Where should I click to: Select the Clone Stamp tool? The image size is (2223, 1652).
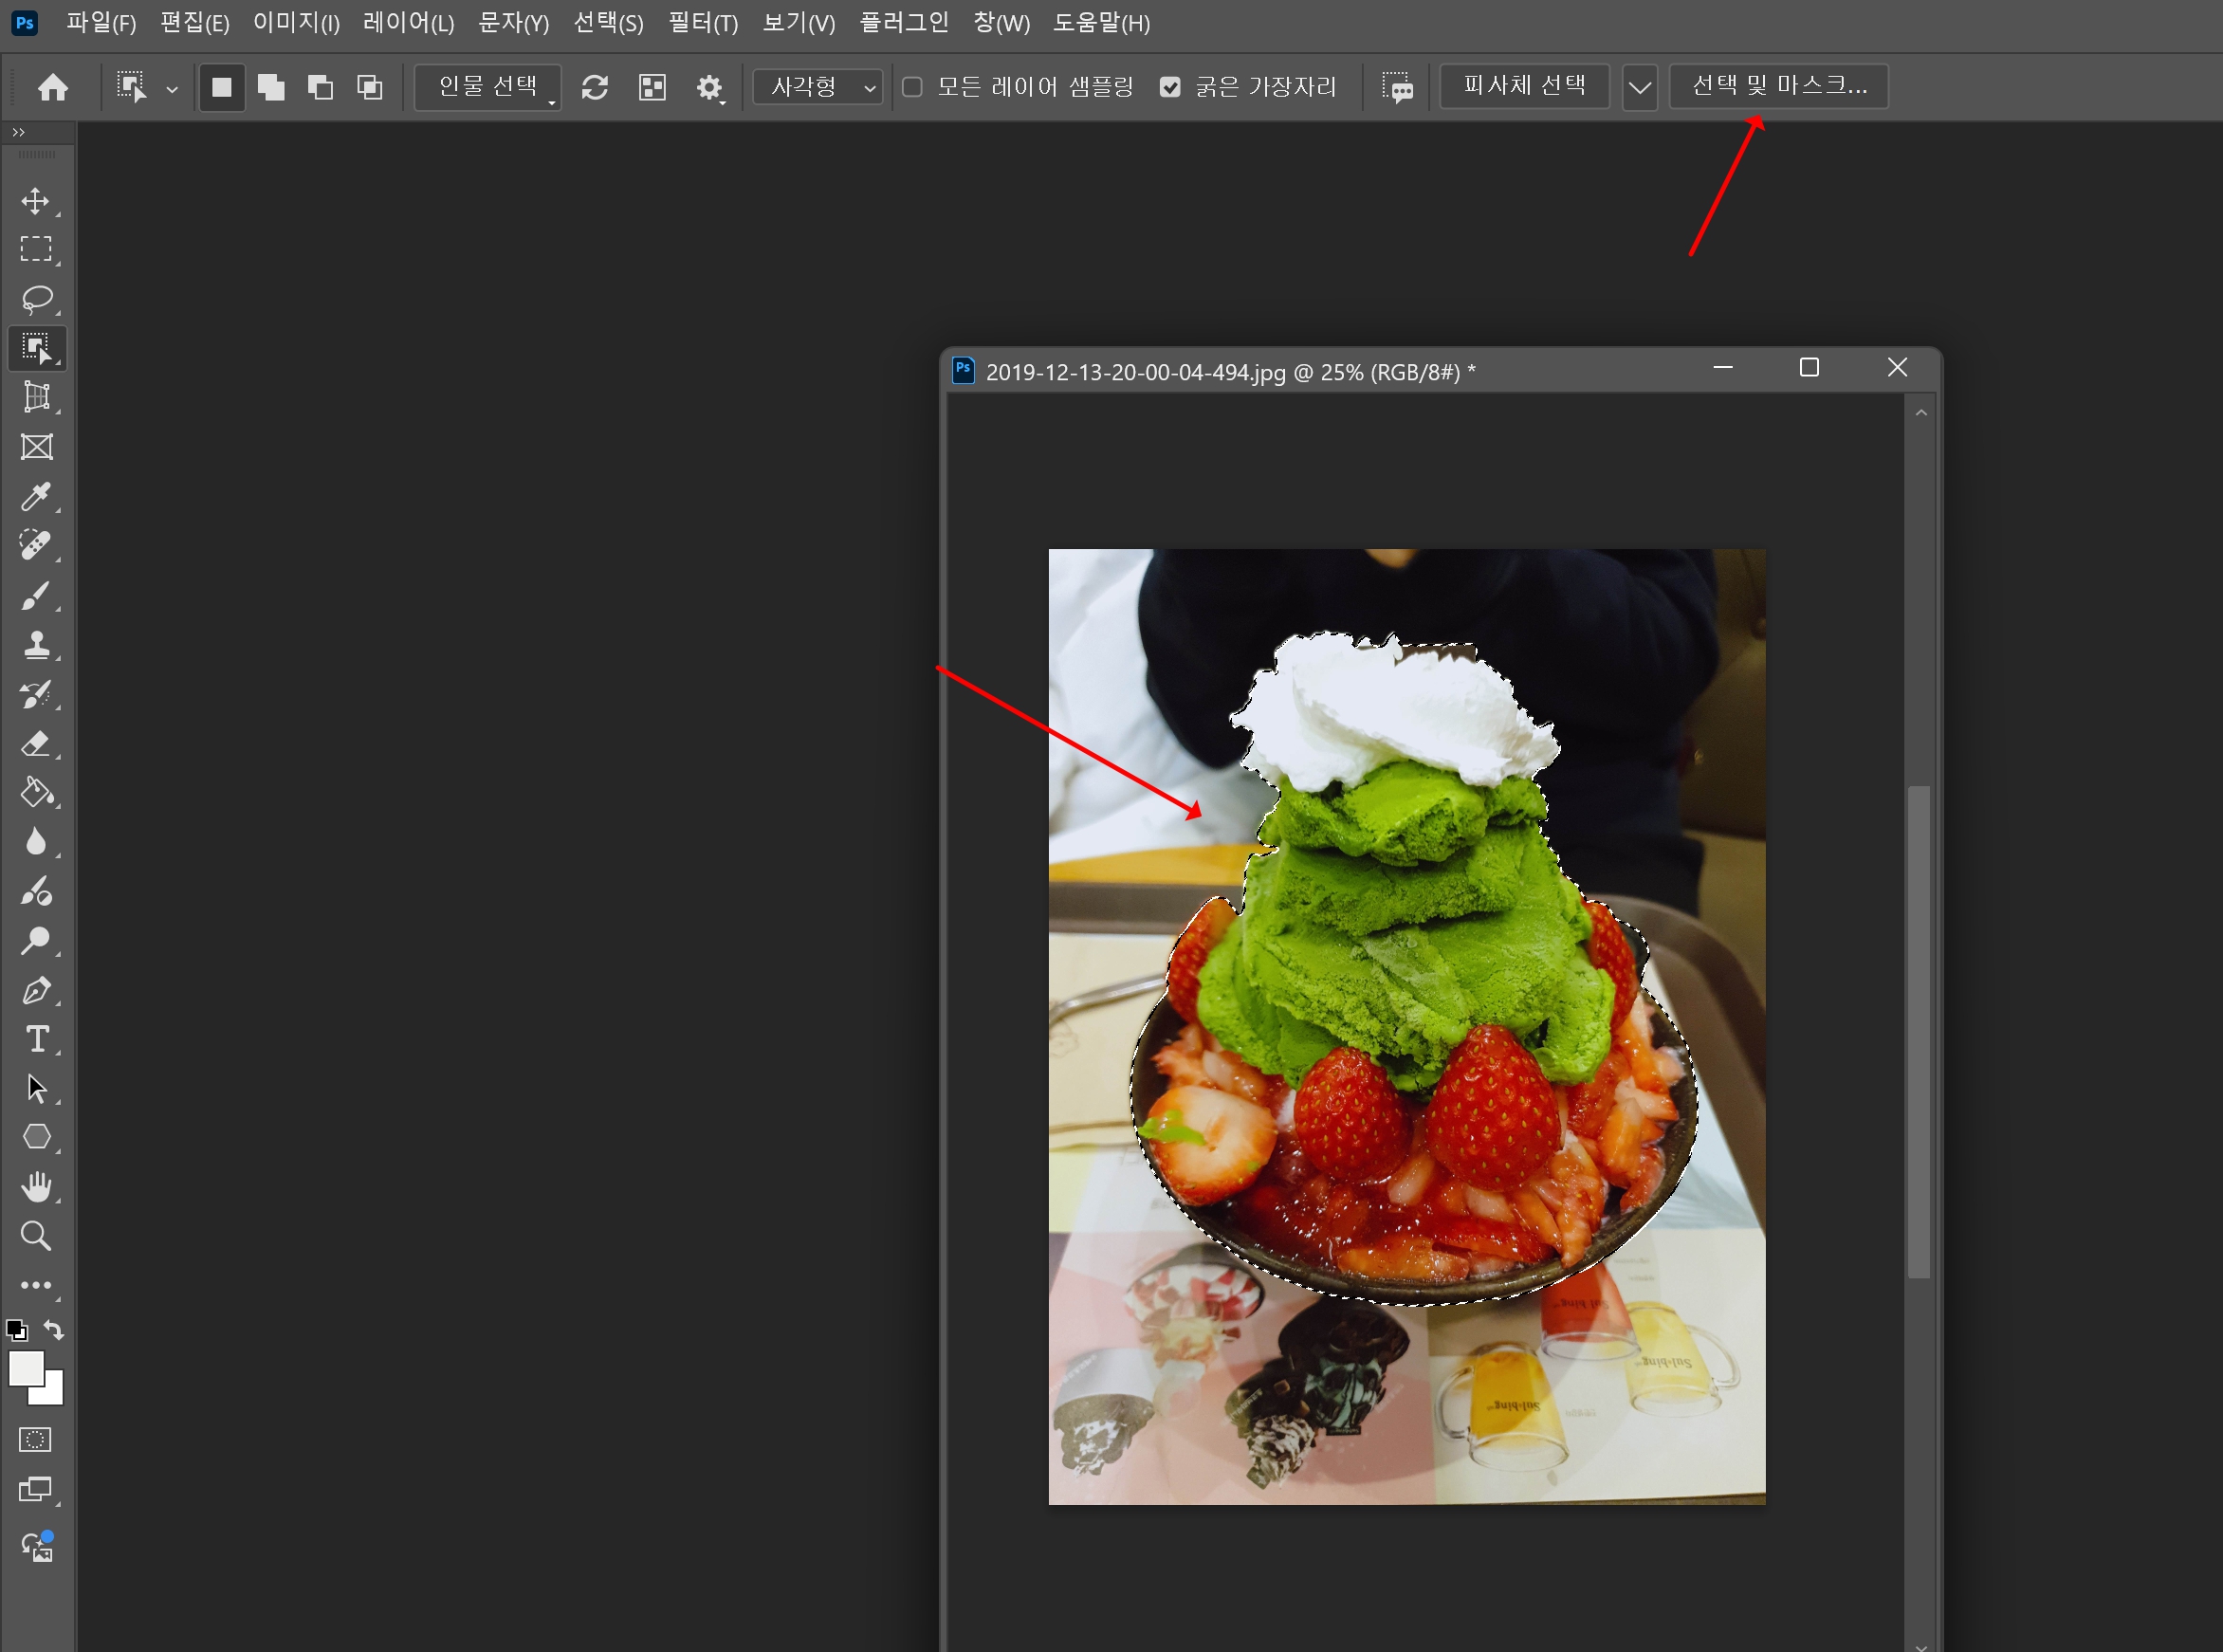click(37, 645)
